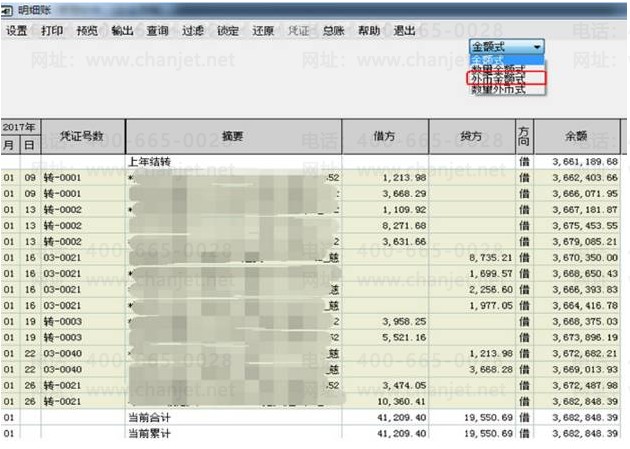The image size is (630, 449).
Task: Click debit amount 3,958.25
Action: 404,322
